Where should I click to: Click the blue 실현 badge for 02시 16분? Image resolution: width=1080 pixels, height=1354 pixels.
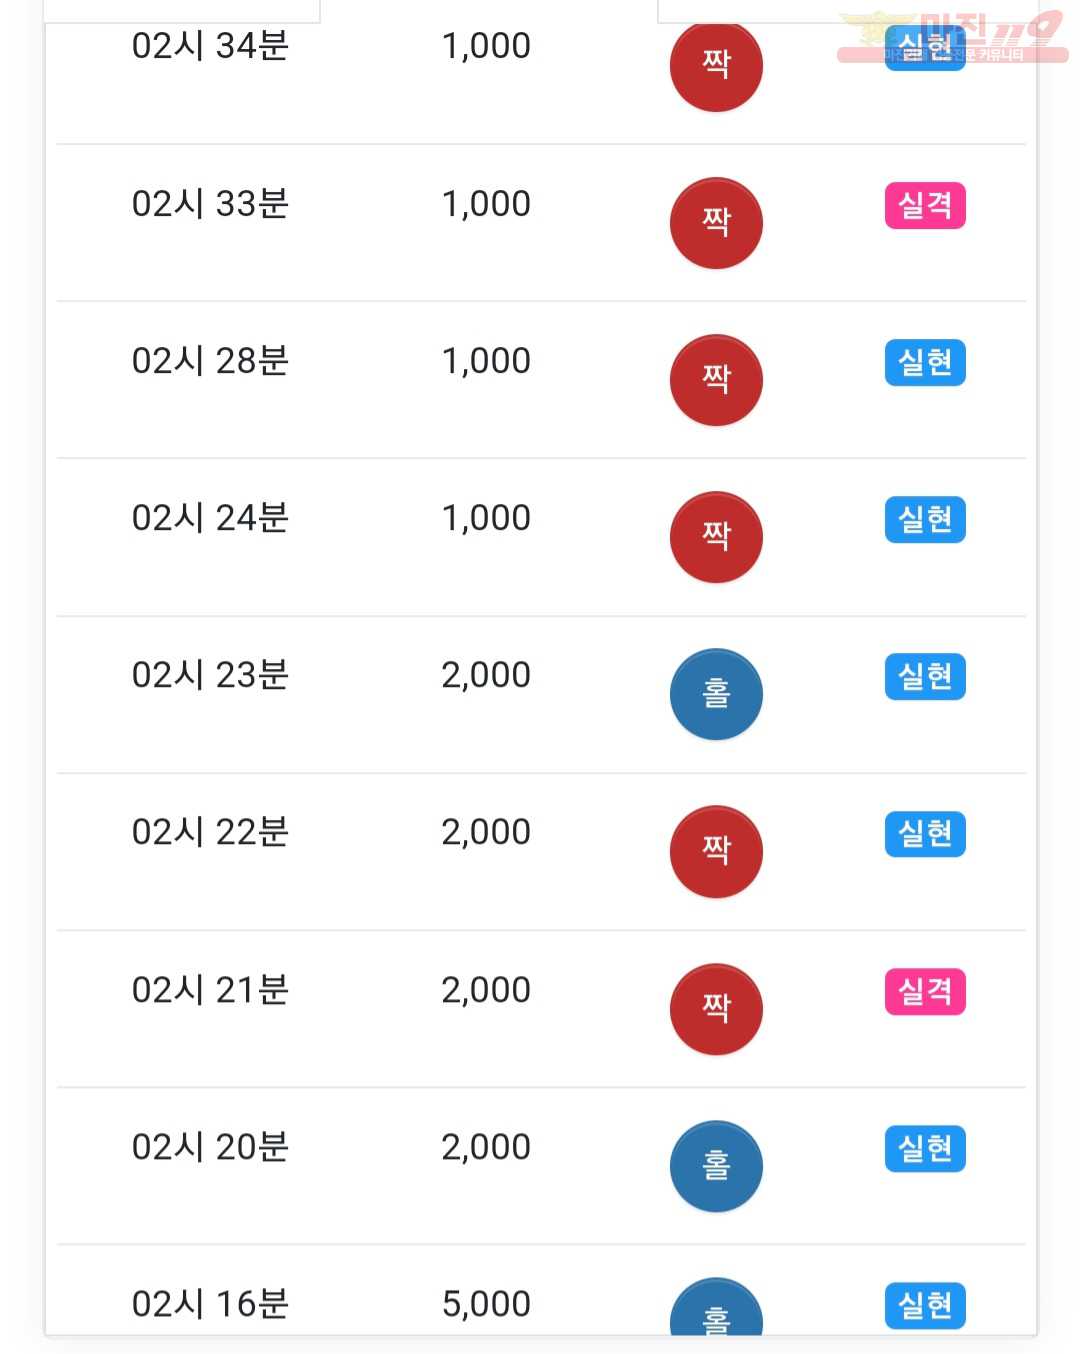pos(925,1306)
